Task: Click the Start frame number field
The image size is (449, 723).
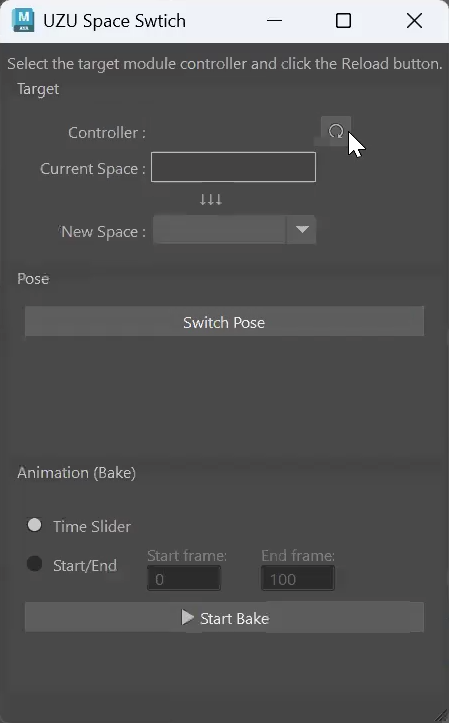Action: pyautogui.click(x=184, y=579)
